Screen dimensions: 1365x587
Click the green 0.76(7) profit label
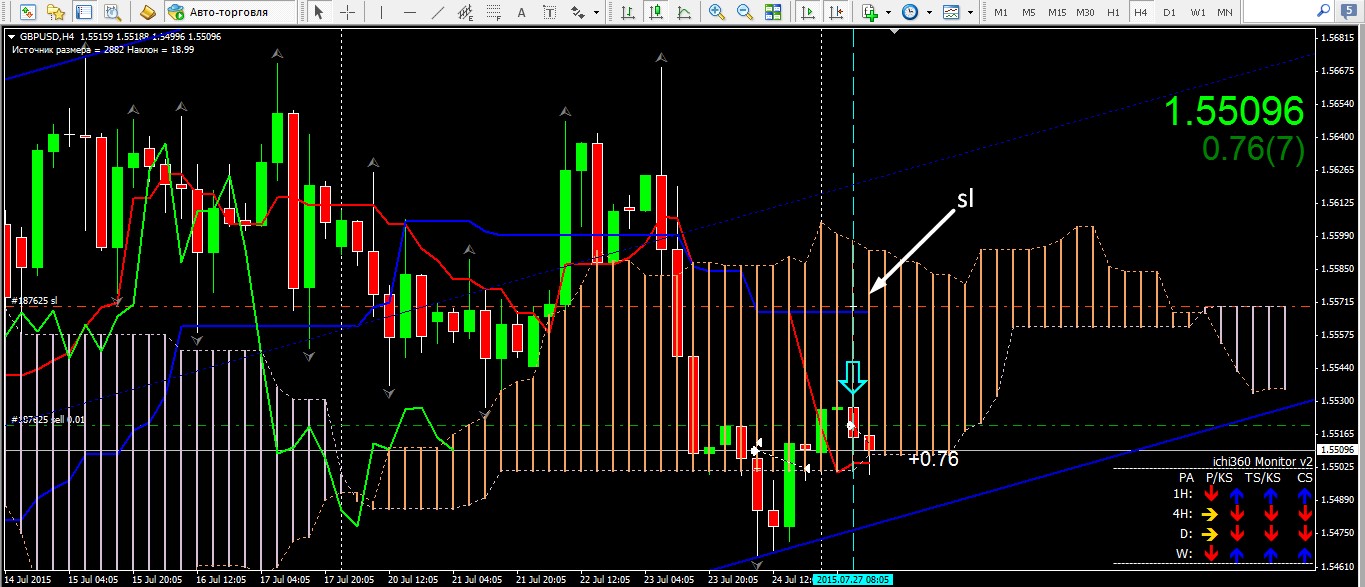tap(1253, 149)
